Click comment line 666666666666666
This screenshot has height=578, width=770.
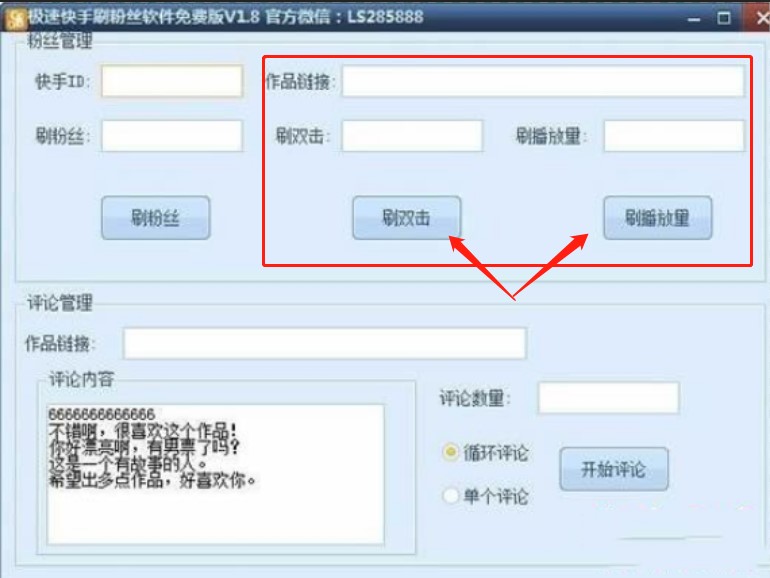[x=102, y=414]
